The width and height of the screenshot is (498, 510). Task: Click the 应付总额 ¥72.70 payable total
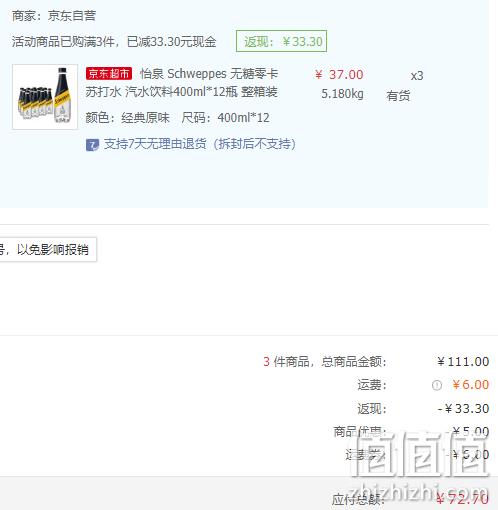pyautogui.click(x=410, y=499)
